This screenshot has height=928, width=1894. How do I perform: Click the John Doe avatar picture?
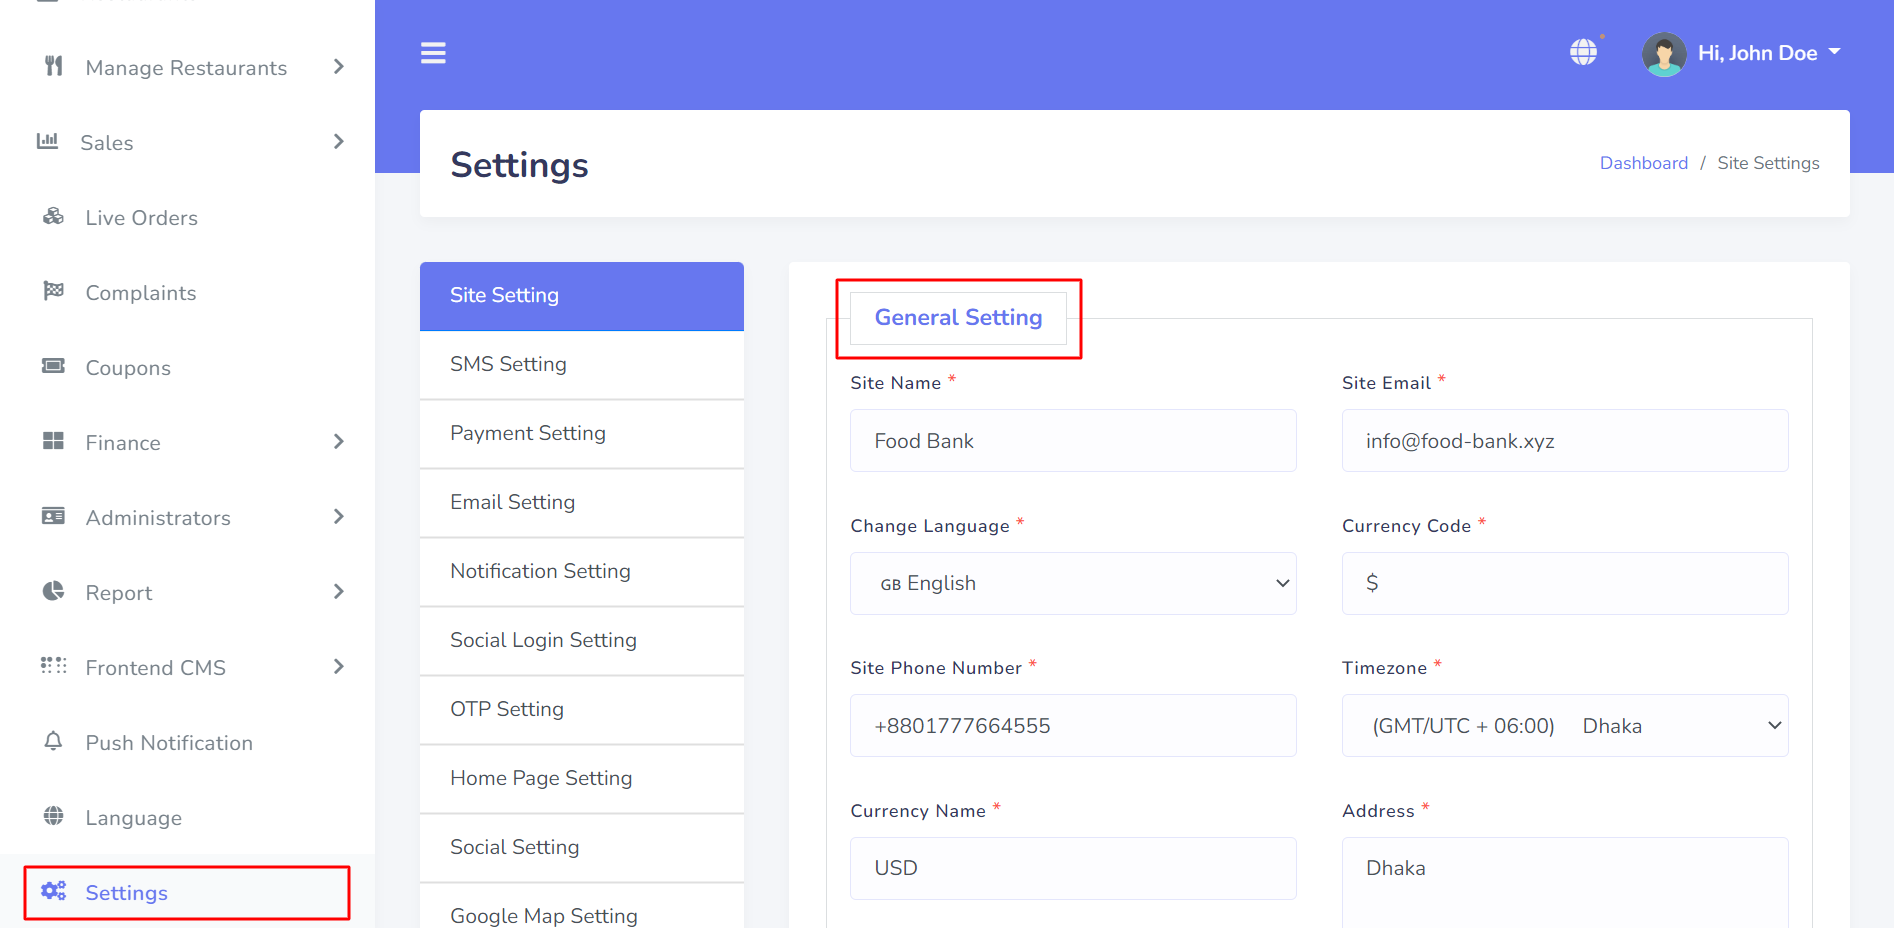coord(1664,54)
